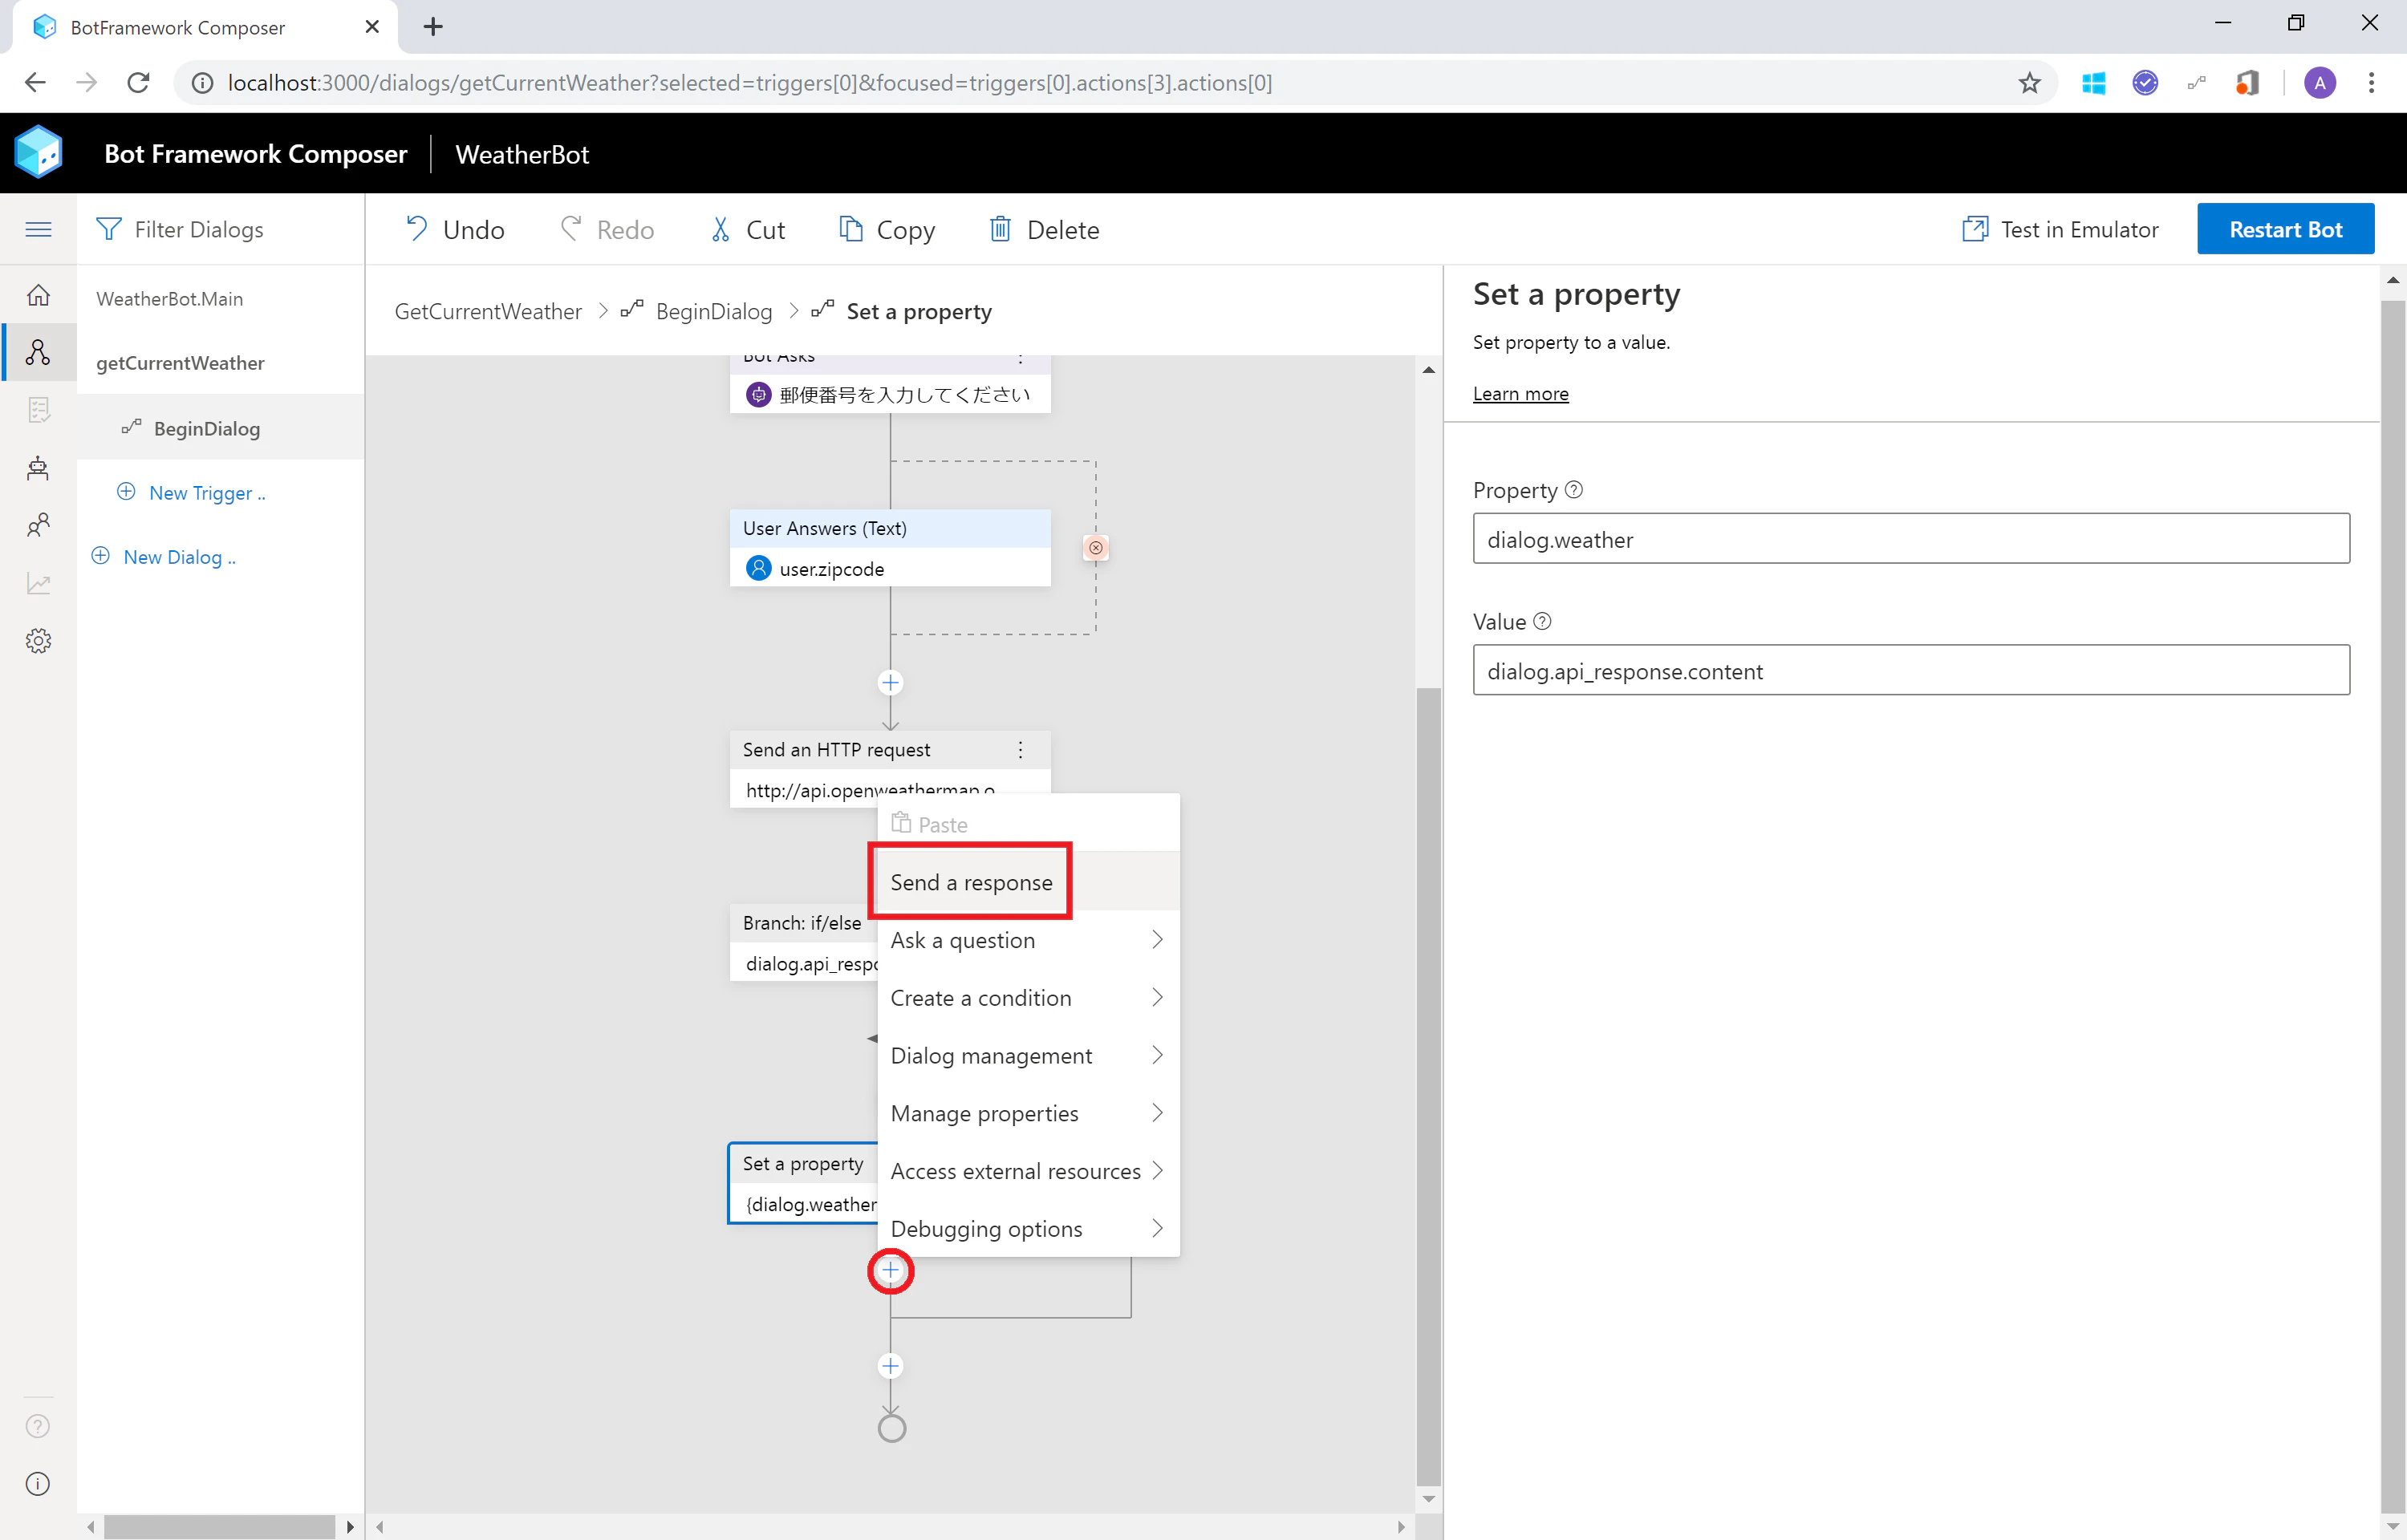Open the Settings gear in the sidebar

38,641
